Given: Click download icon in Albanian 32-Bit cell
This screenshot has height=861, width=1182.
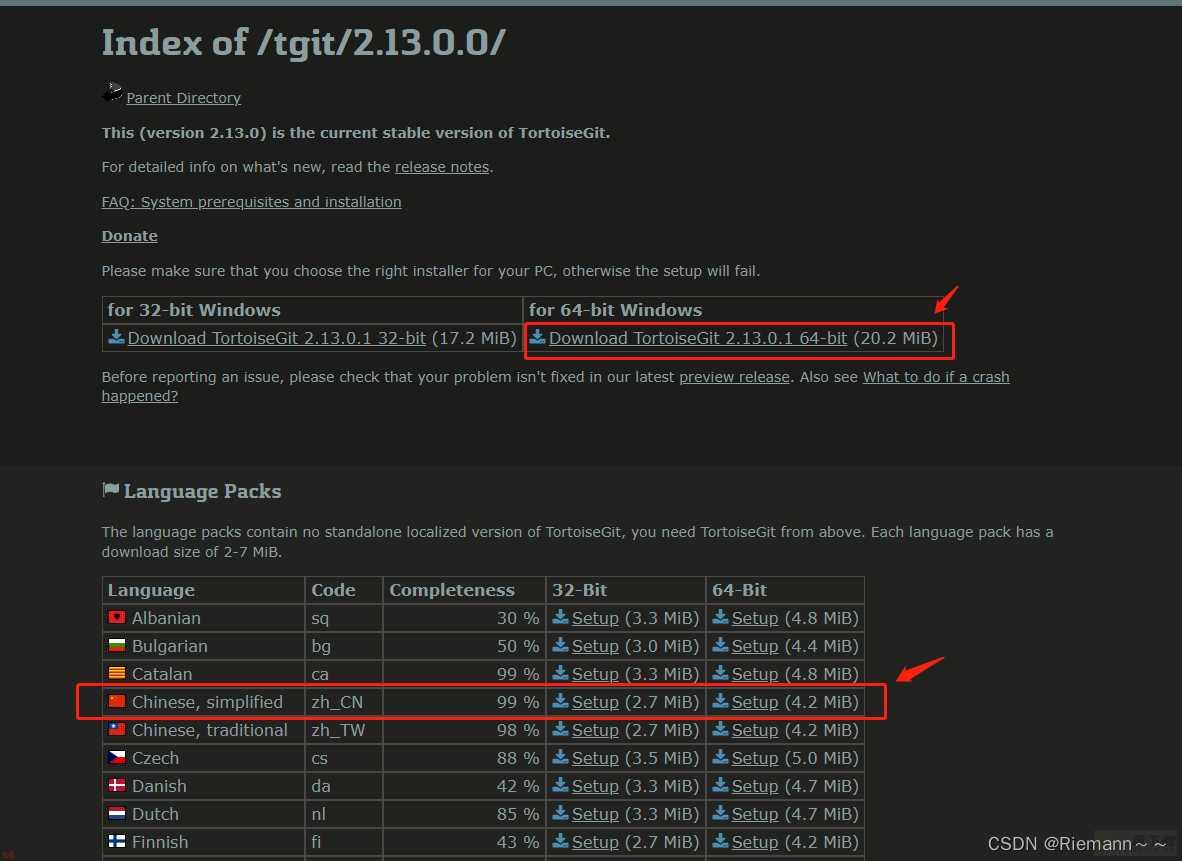Looking at the screenshot, I should pos(560,617).
